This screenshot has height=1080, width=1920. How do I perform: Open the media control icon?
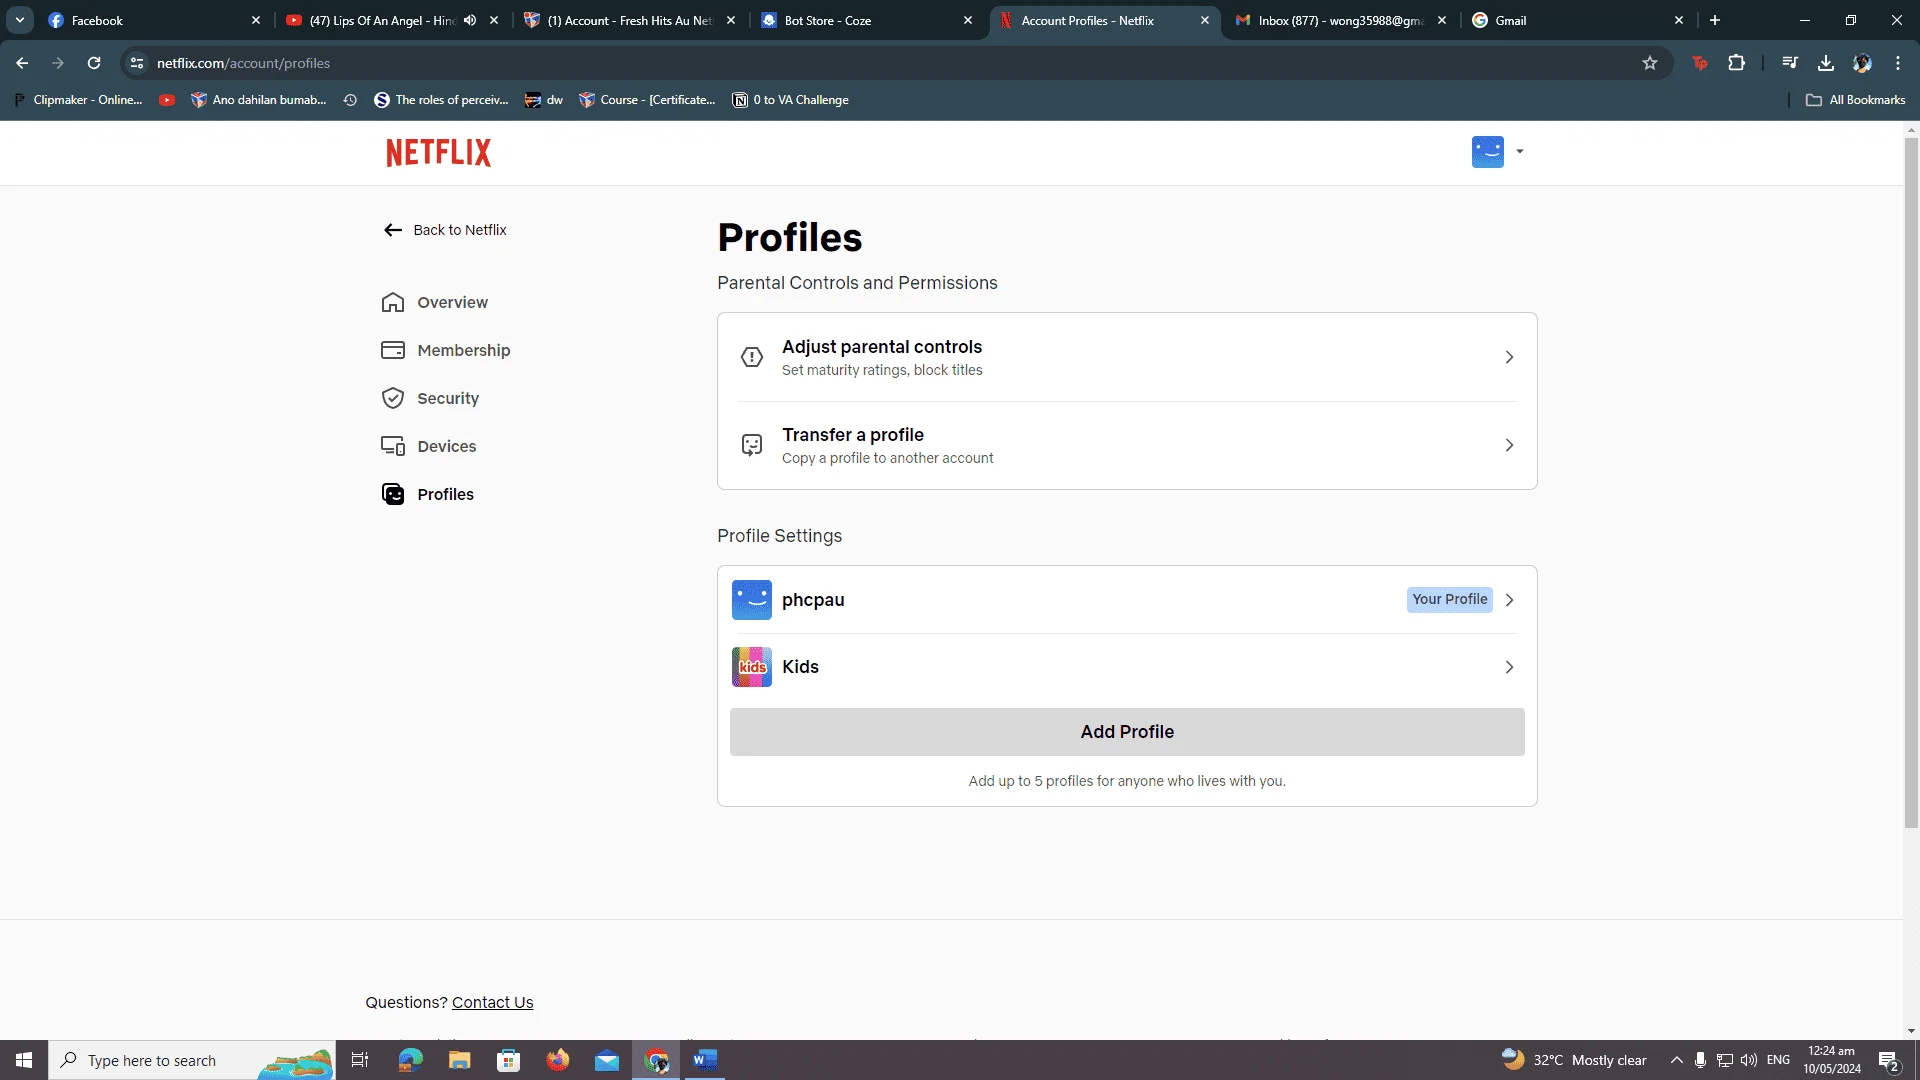click(1790, 63)
